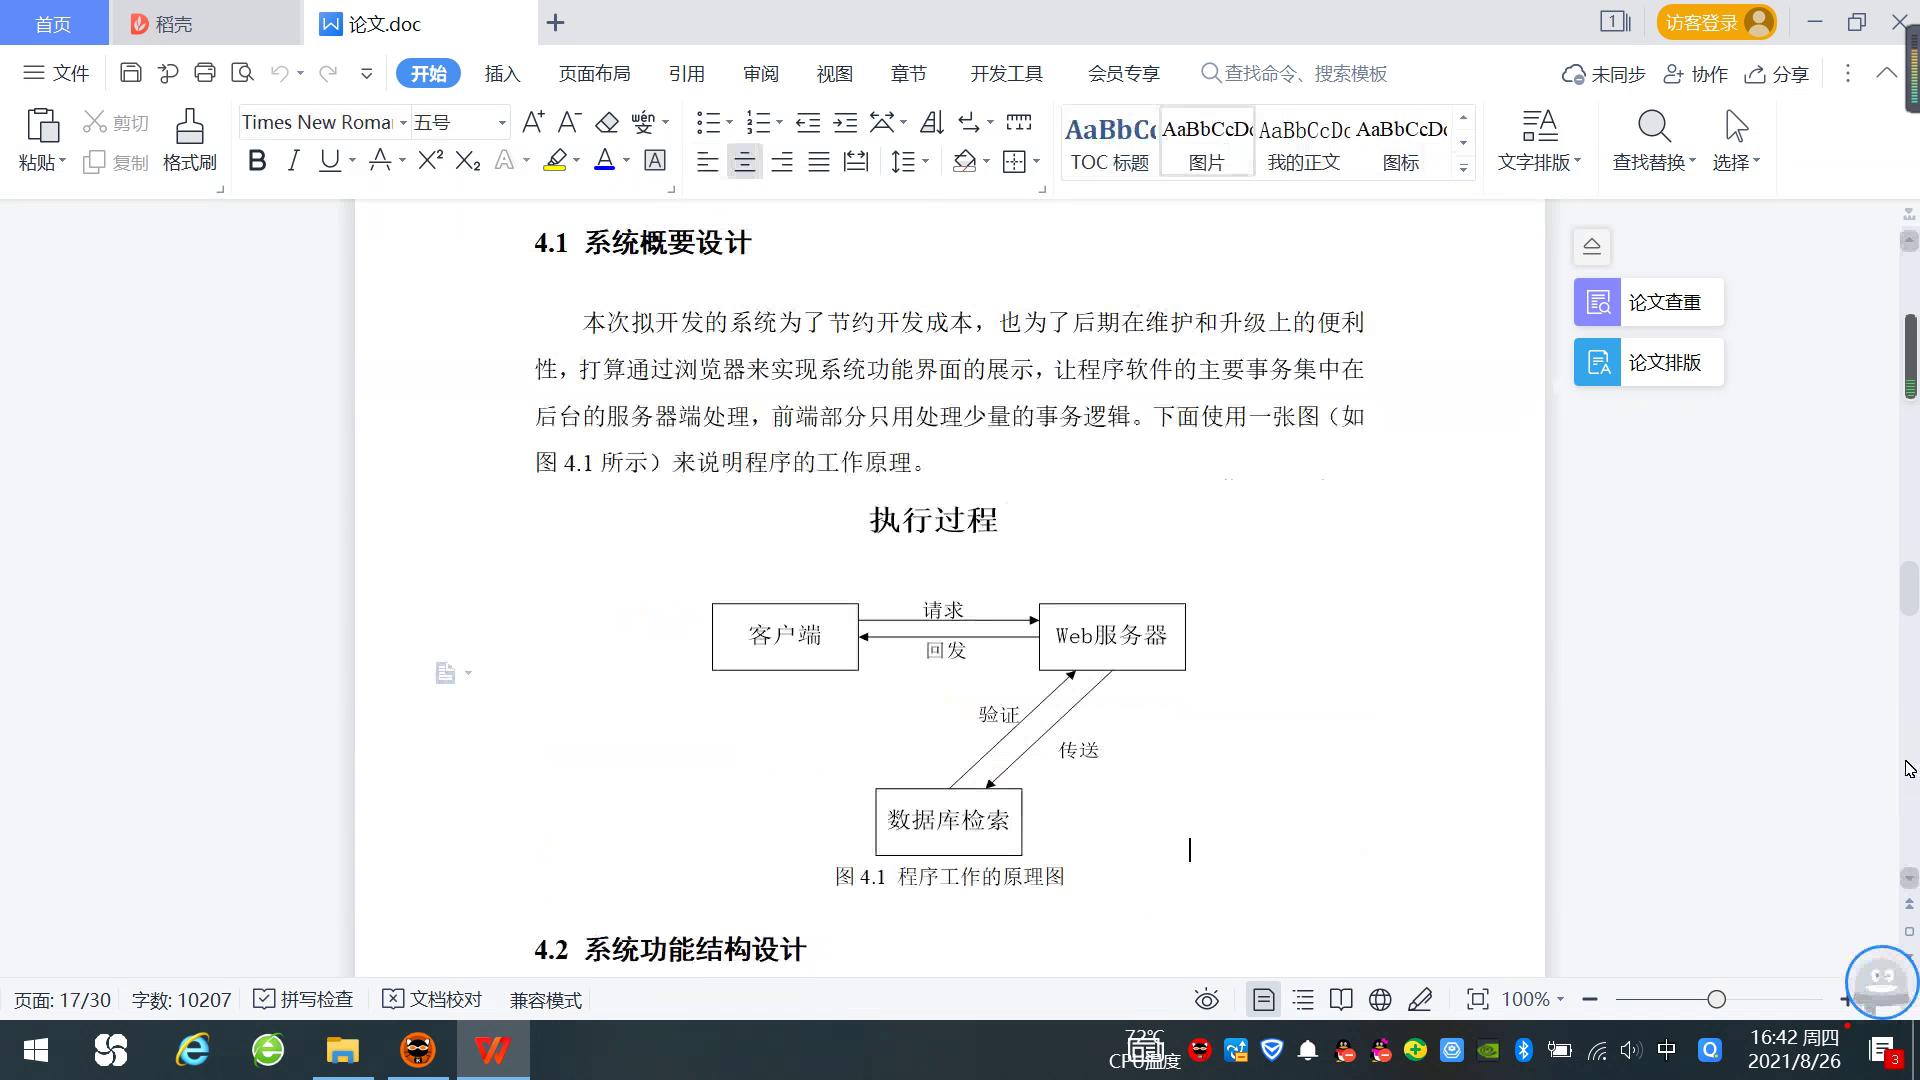Open the font name dropdown
Viewport: 1920px width, 1080px height.
403,122
